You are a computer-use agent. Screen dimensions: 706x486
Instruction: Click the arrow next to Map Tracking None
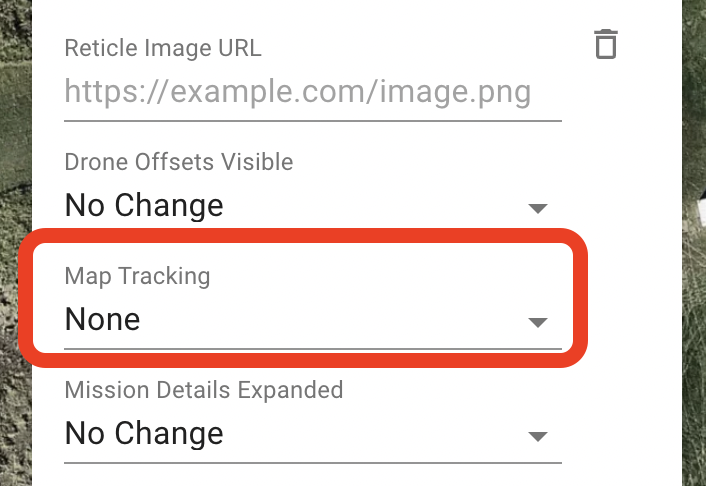(538, 322)
